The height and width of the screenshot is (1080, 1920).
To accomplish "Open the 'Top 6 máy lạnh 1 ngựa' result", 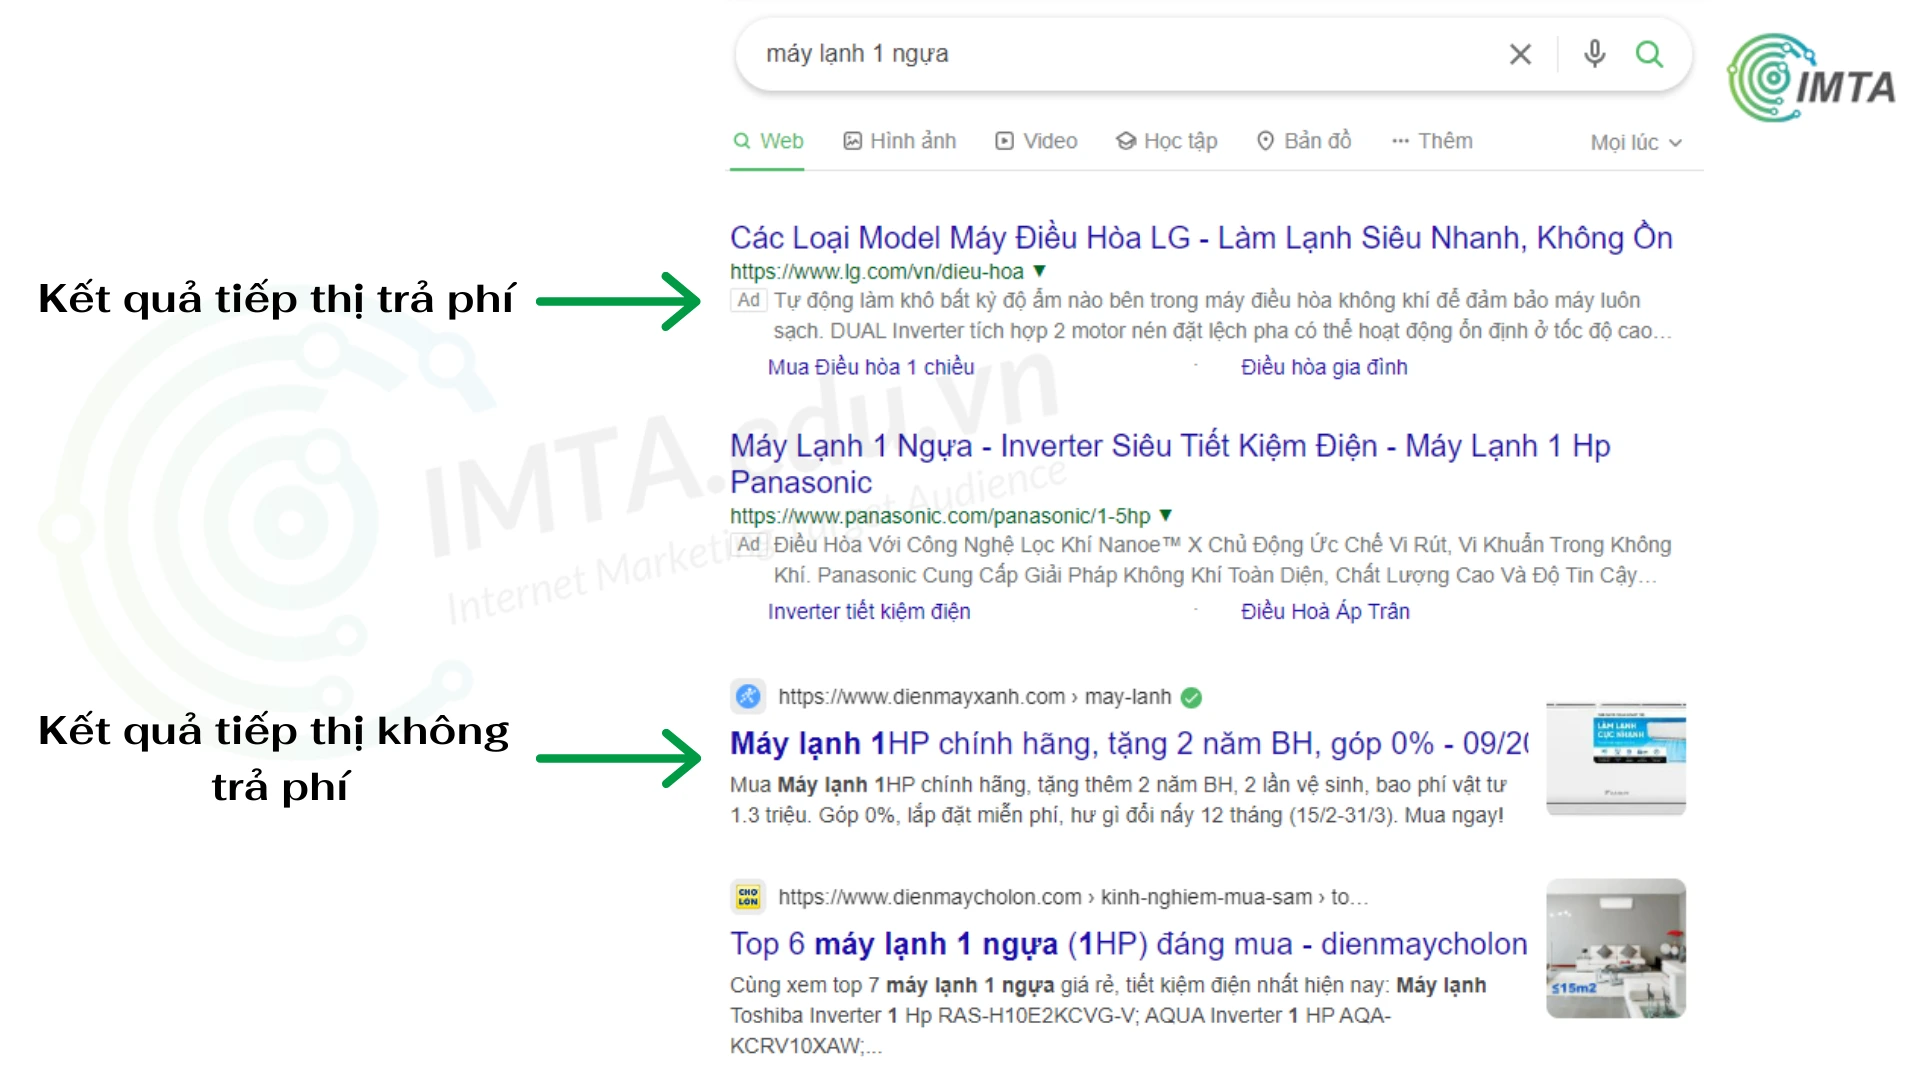I will tap(1128, 944).
